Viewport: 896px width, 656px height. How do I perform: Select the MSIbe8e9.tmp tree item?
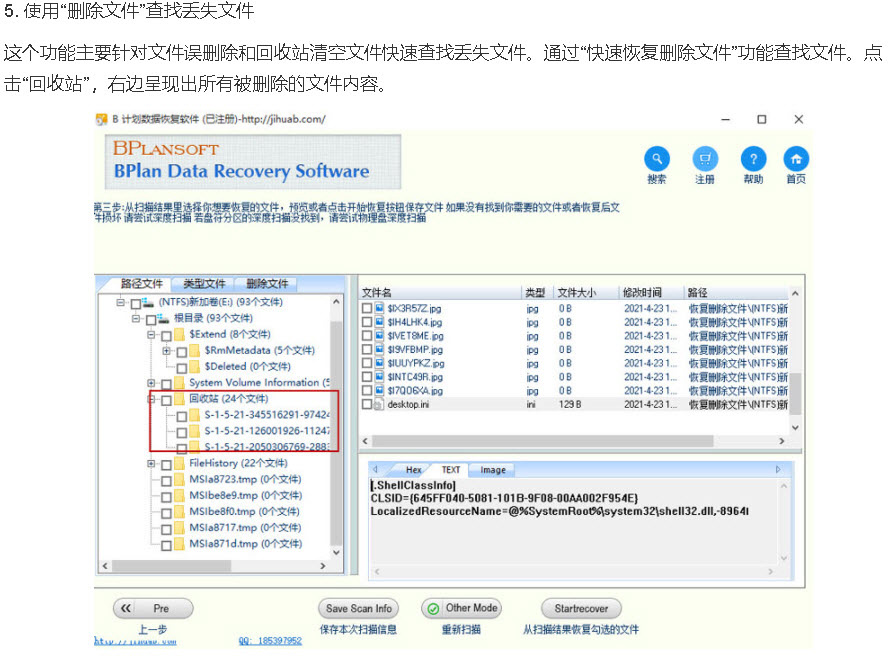[245, 495]
